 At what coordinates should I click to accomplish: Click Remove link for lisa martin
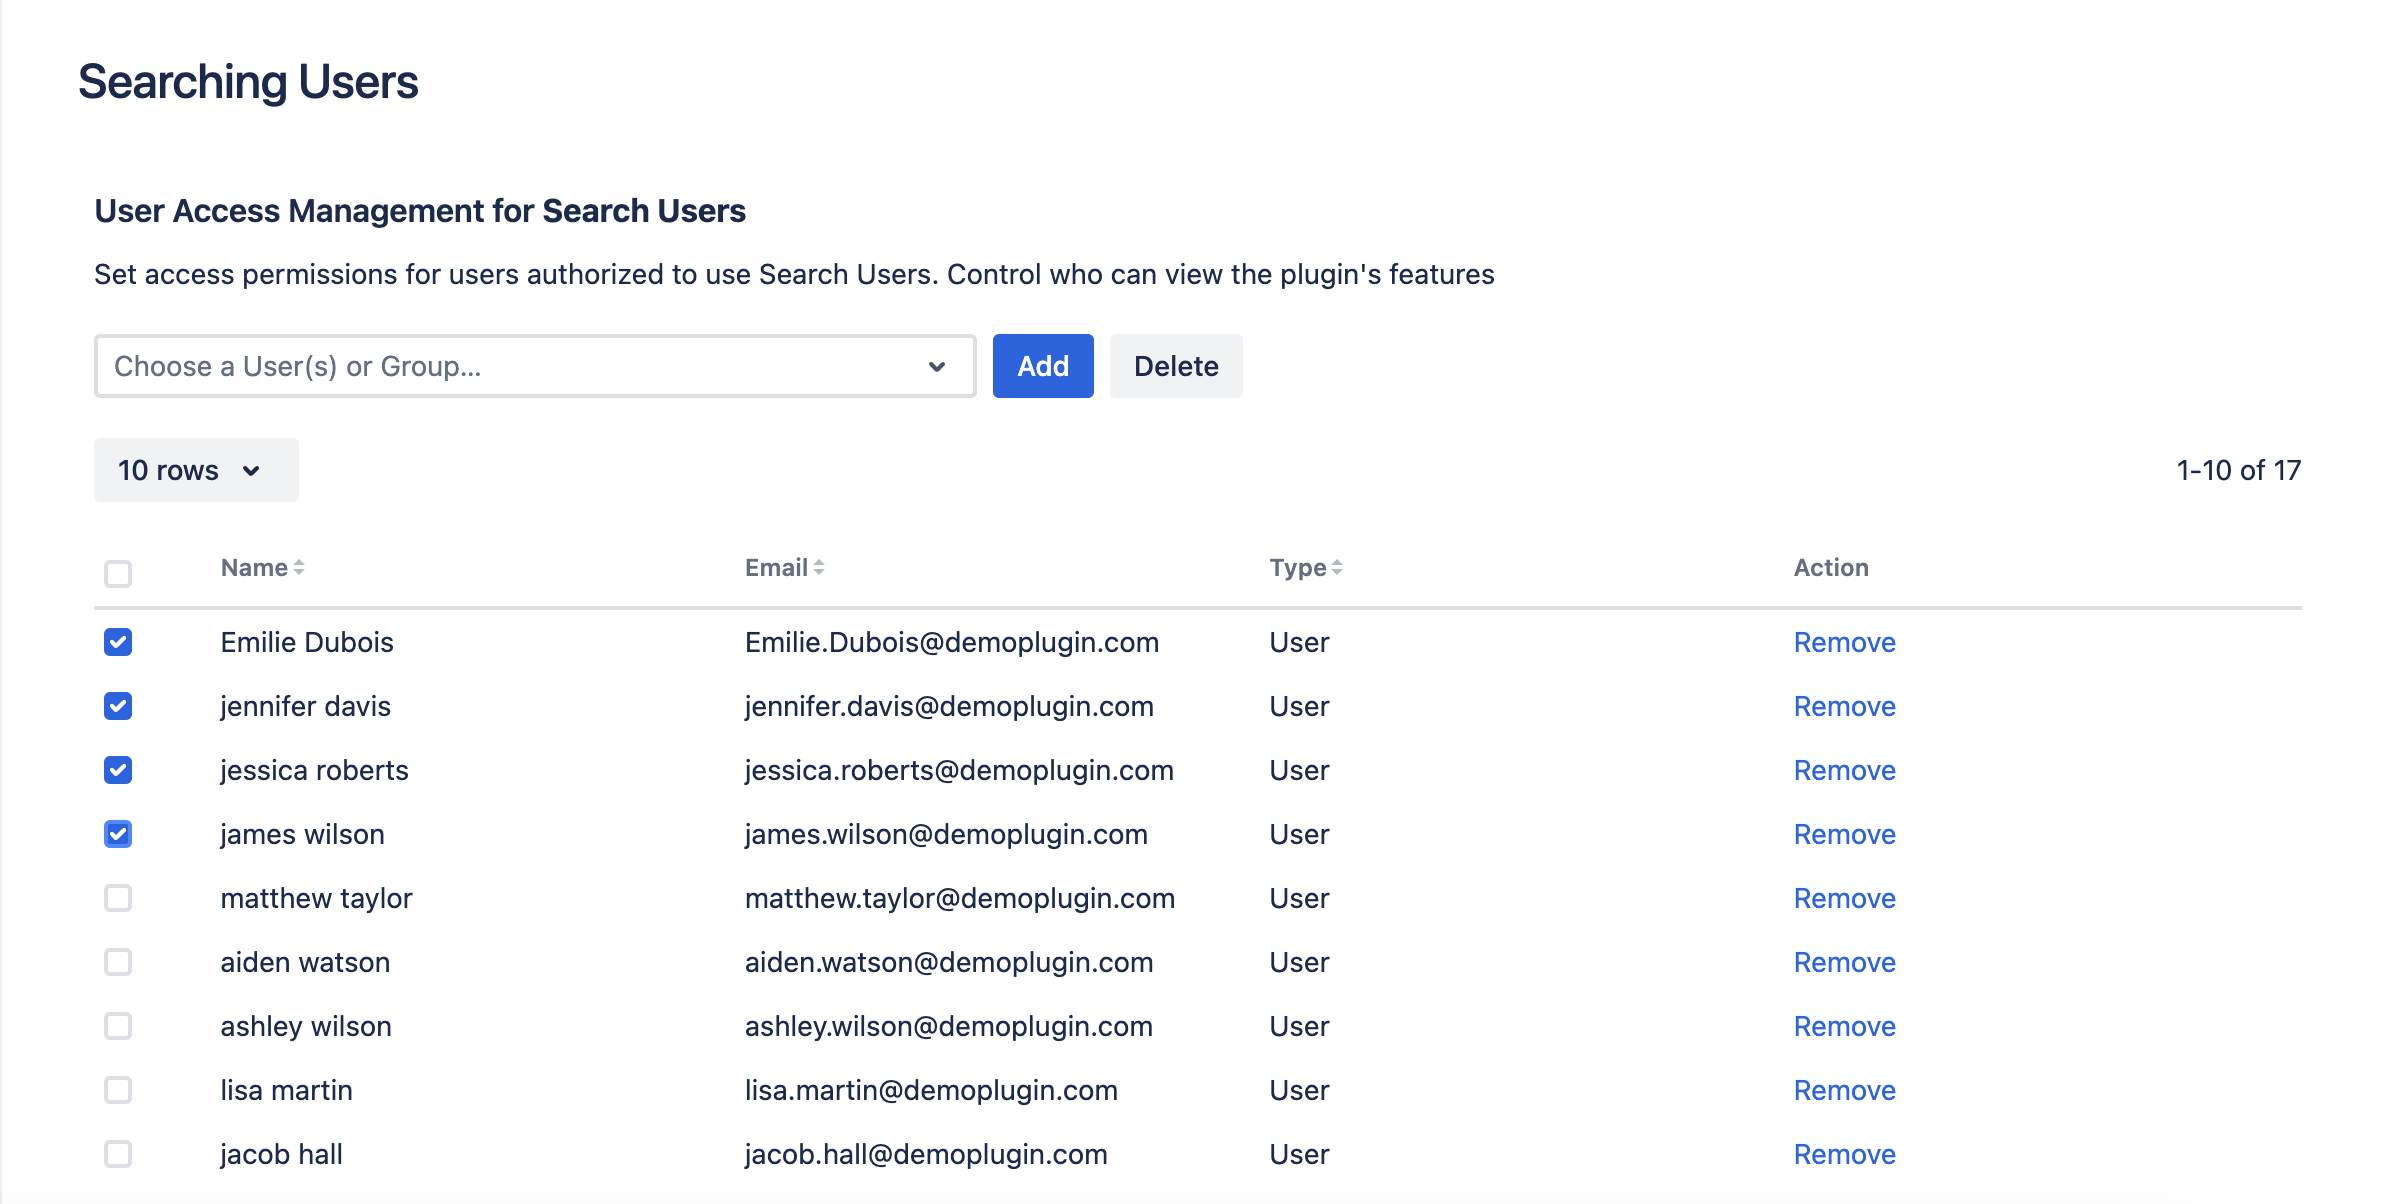(x=1844, y=1090)
